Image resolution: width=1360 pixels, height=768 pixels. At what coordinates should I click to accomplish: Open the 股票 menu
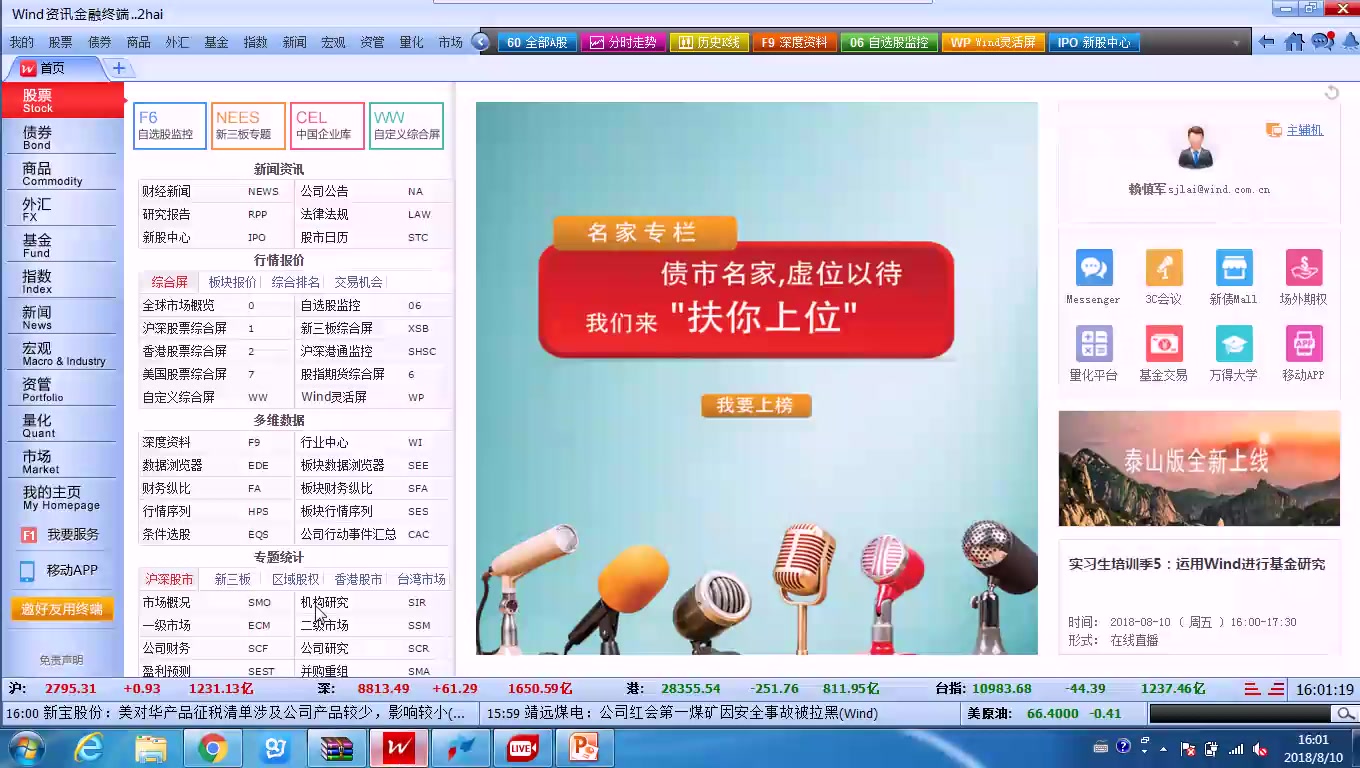point(61,42)
